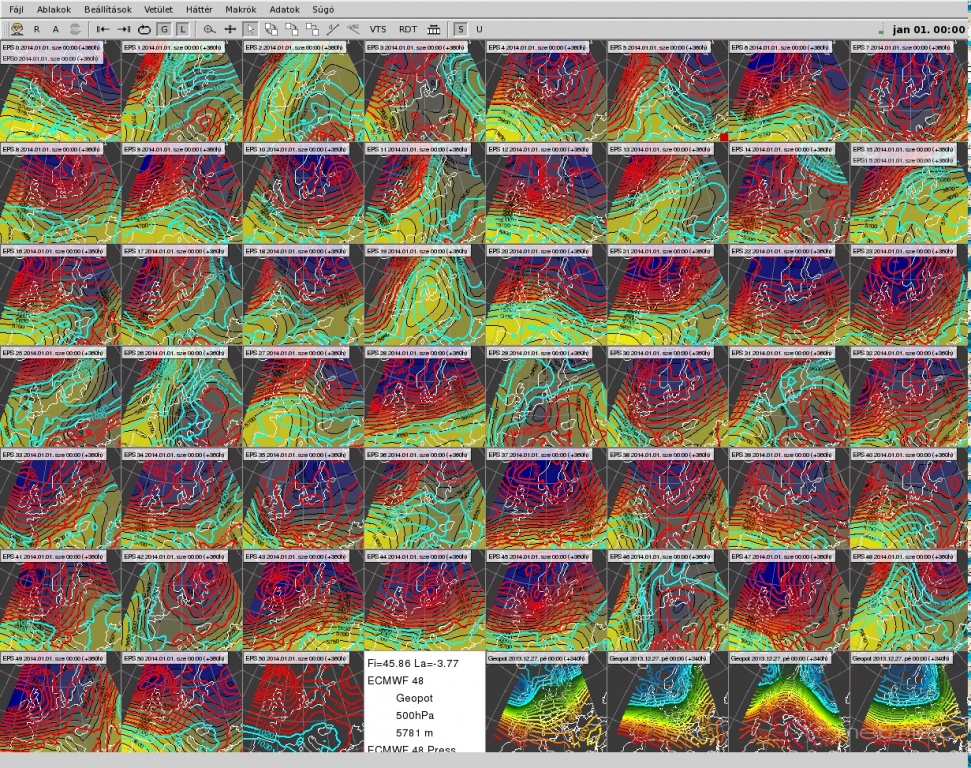This screenshot has width=971, height=768.
Task: Open the EPS 19 ensemble map panel
Action: click(x=425, y=300)
